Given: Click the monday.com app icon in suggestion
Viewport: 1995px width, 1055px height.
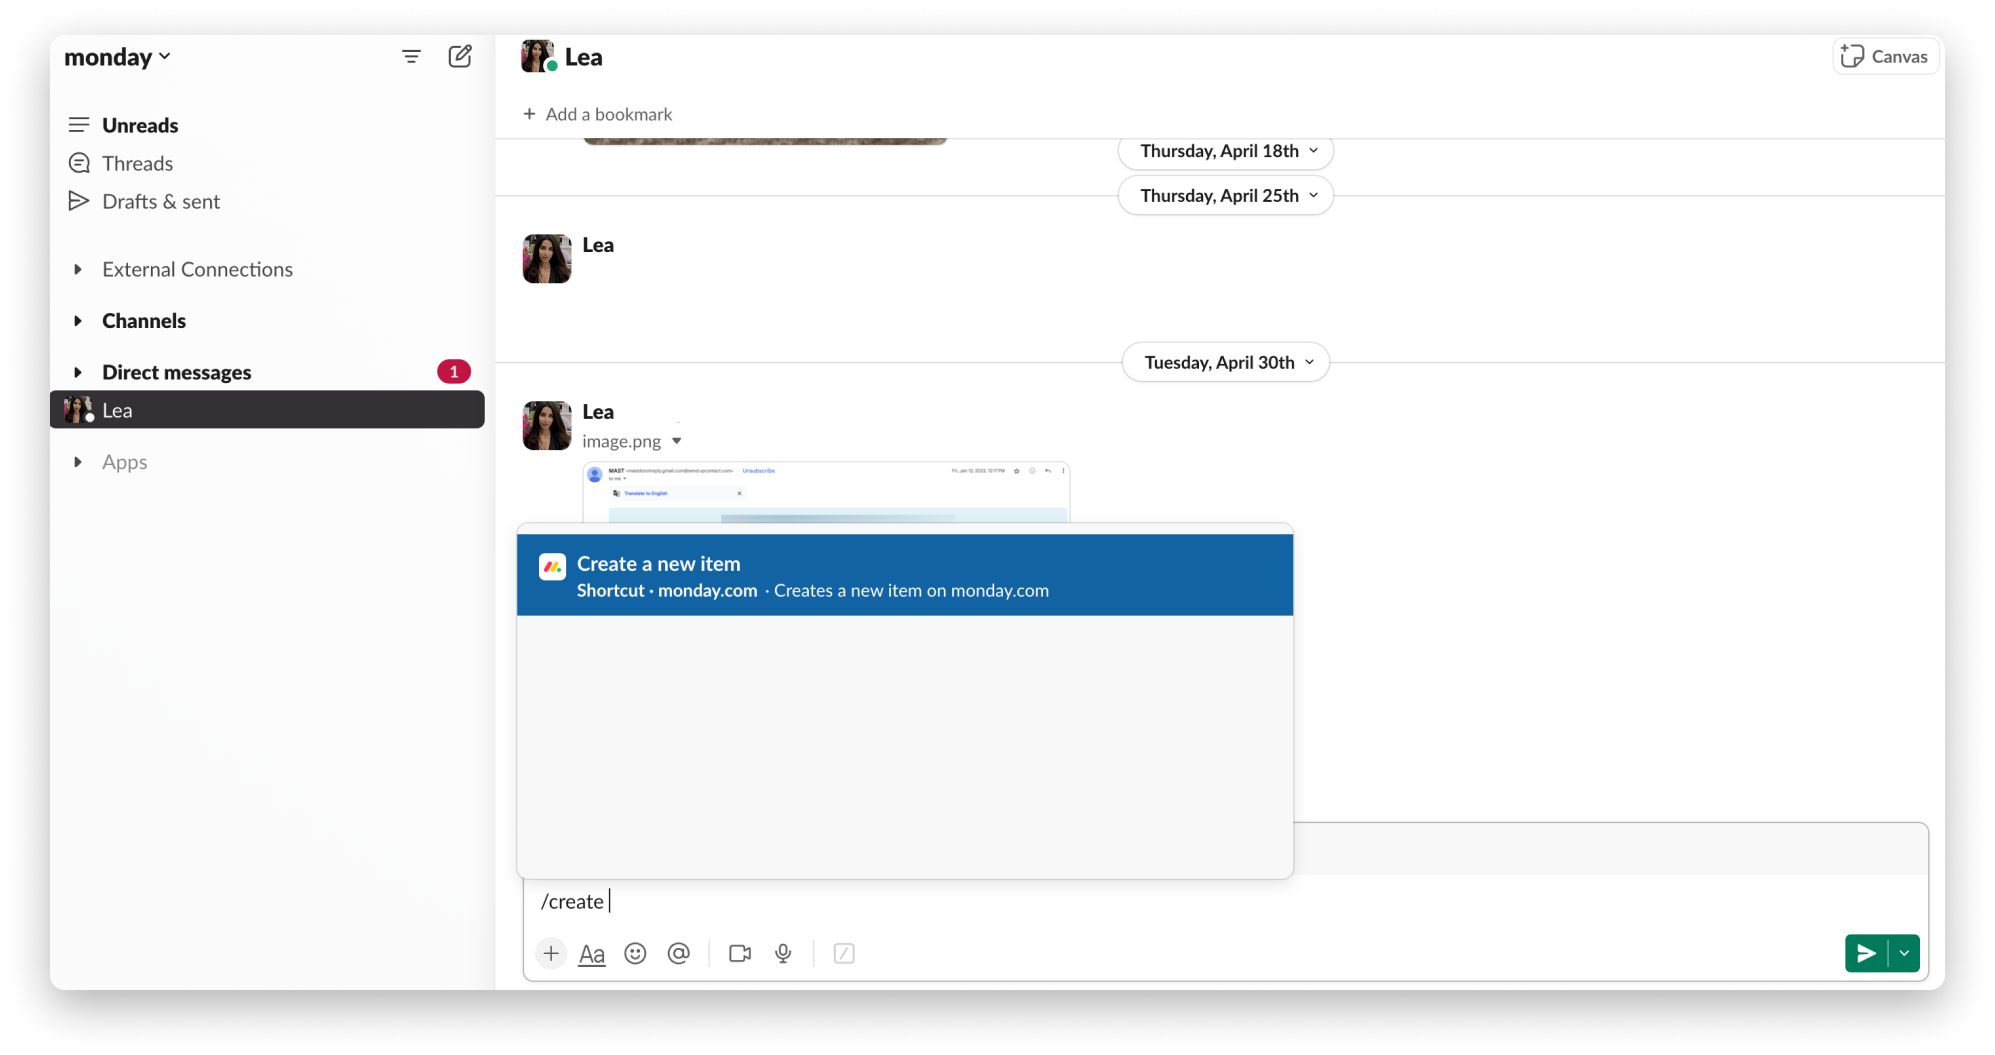Looking at the screenshot, I should pos(552,567).
